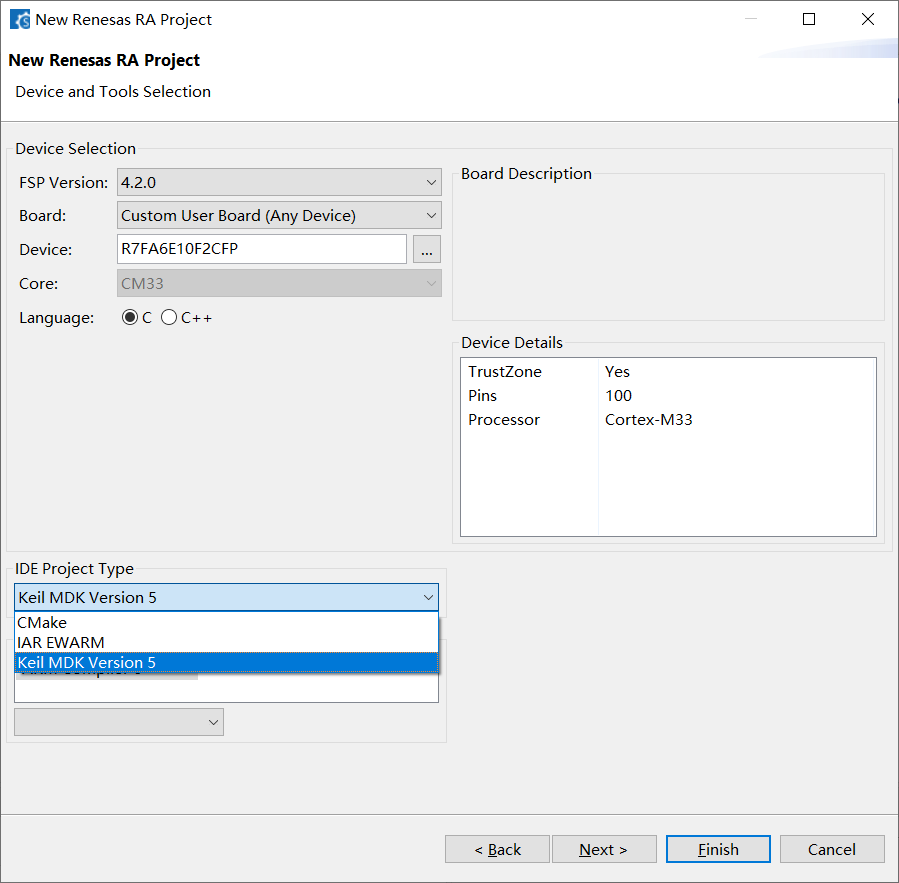Click the Cancel button
Screen dimensions: 899x883
pos(832,849)
